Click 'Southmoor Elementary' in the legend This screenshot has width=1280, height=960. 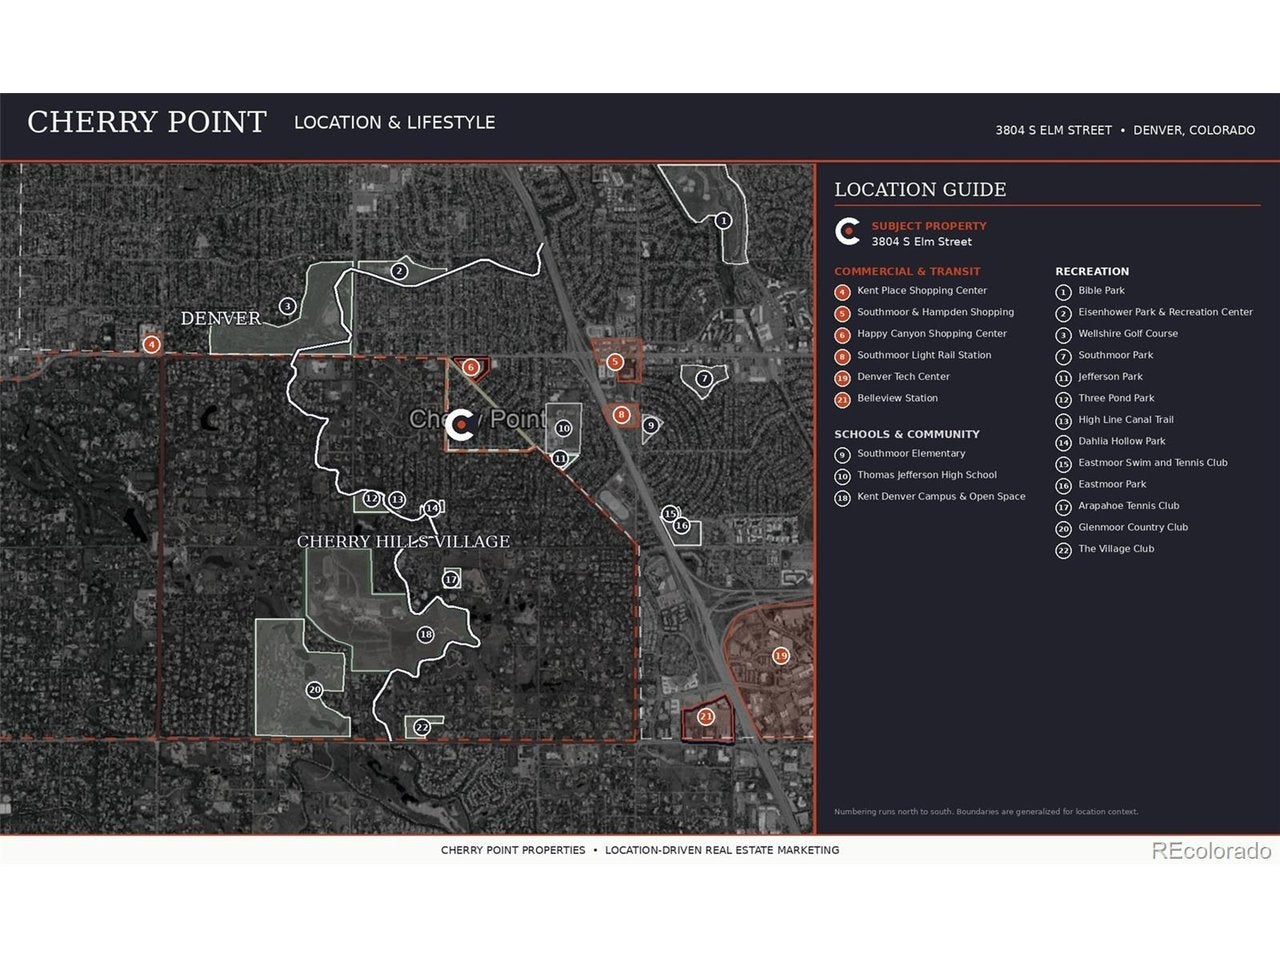pyautogui.click(x=911, y=454)
